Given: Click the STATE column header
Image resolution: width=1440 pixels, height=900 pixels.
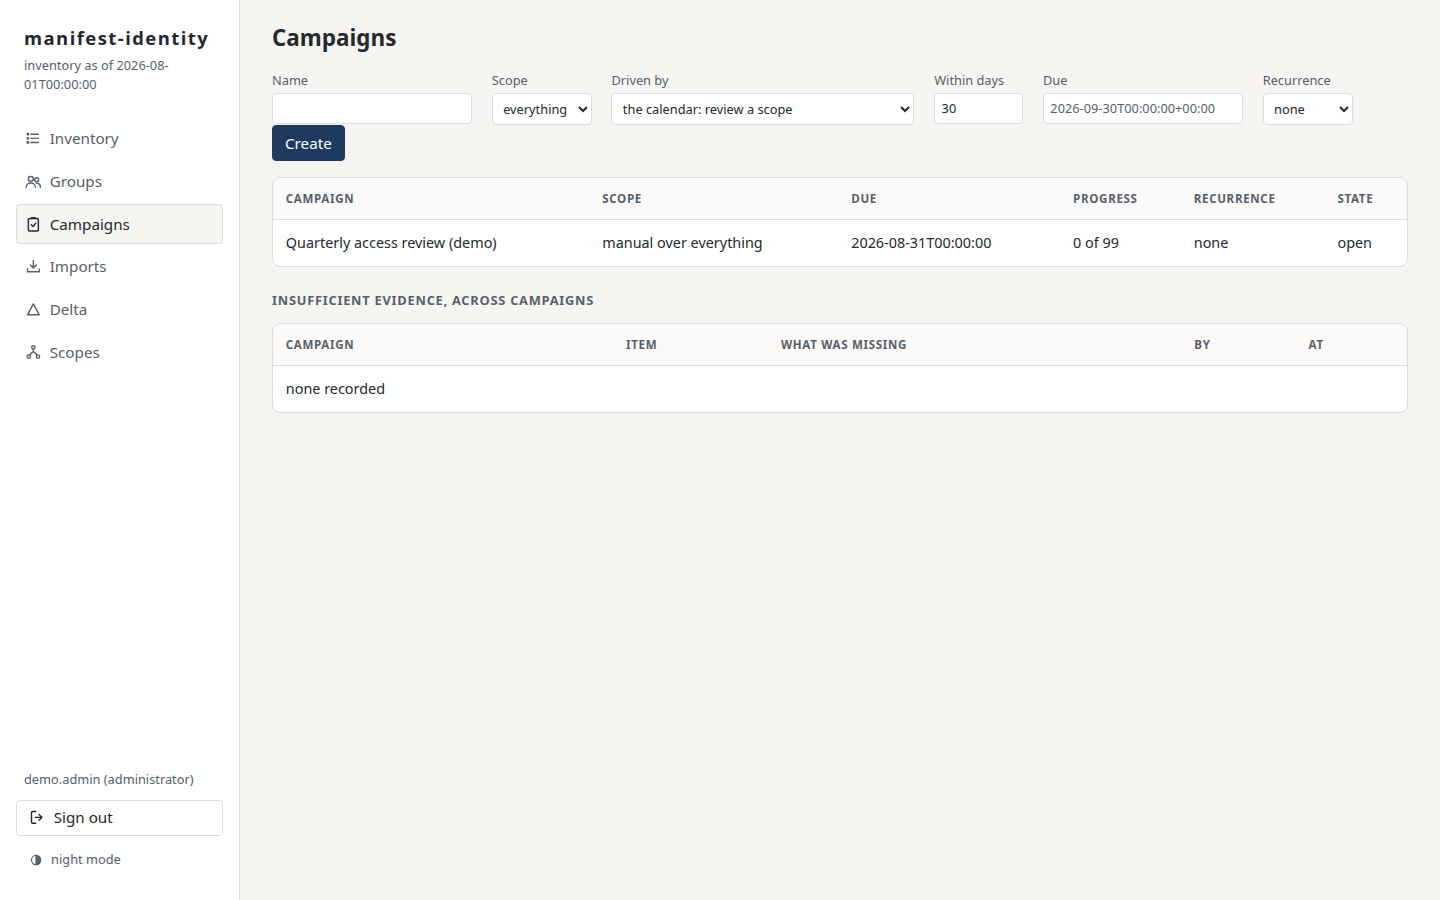Looking at the screenshot, I should coord(1355,199).
